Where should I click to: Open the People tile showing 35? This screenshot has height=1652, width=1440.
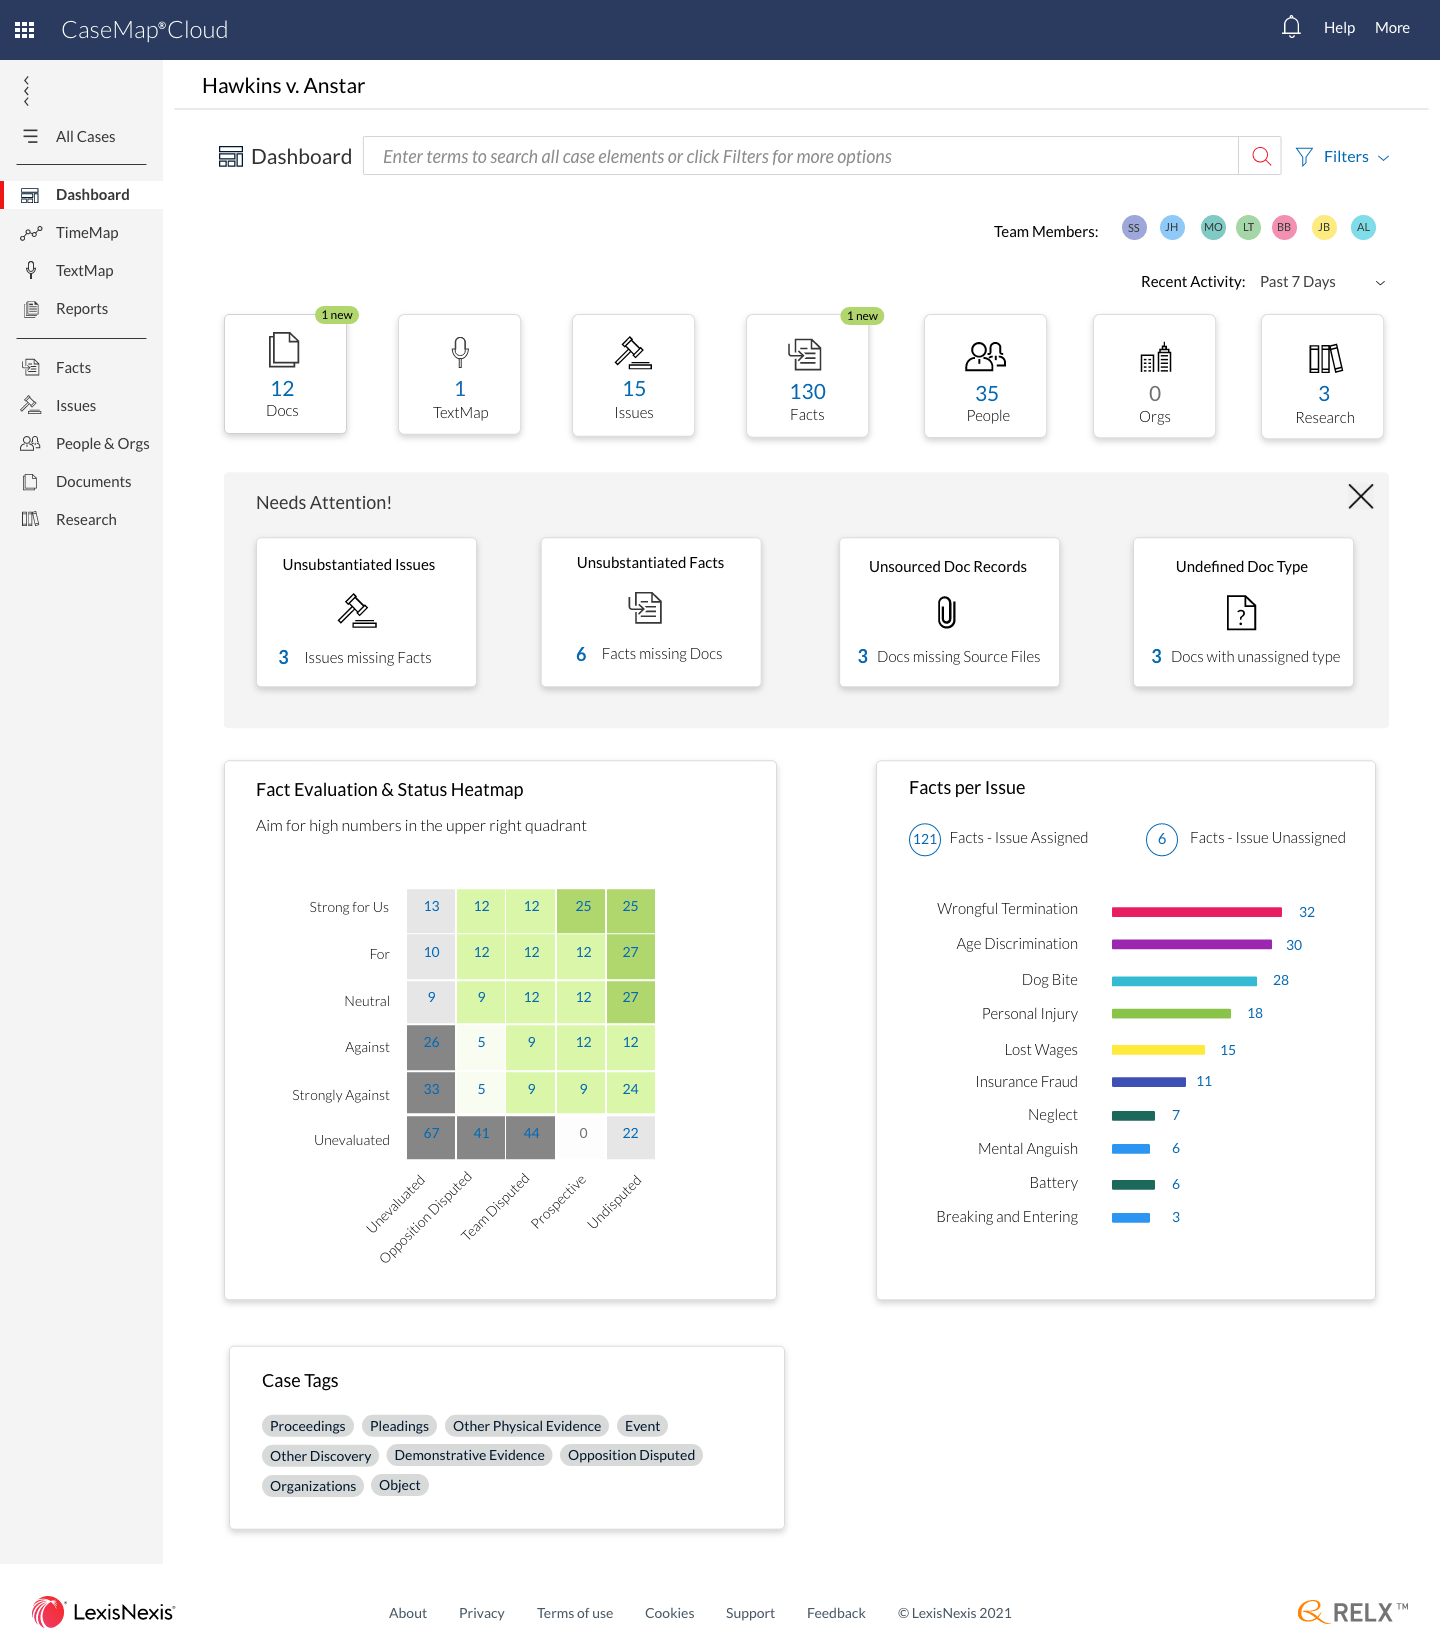pos(986,377)
